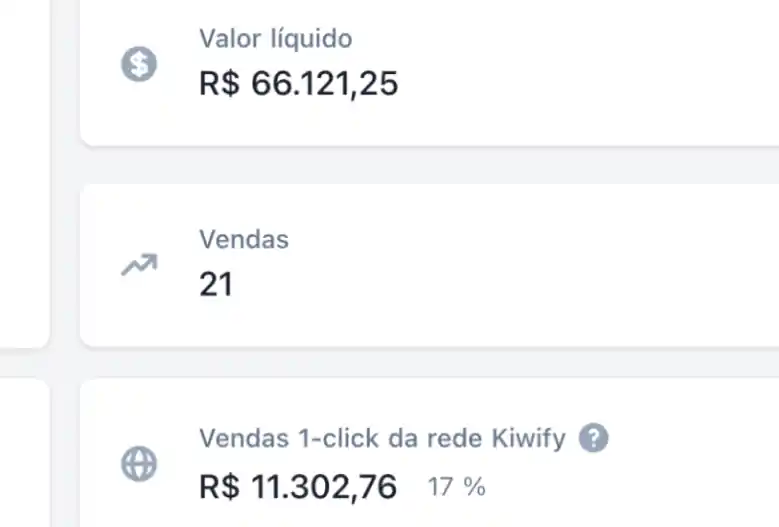
Task: Click the sales count number 21
Action: [216, 285]
